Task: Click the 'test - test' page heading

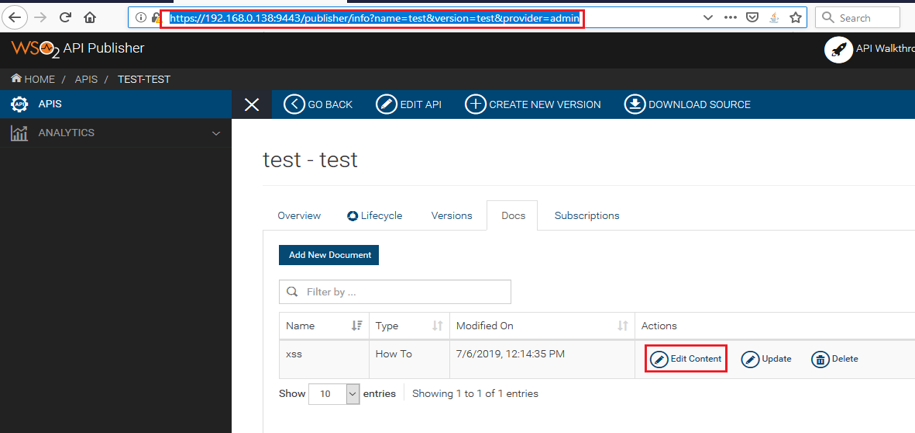Action: (310, 159)
